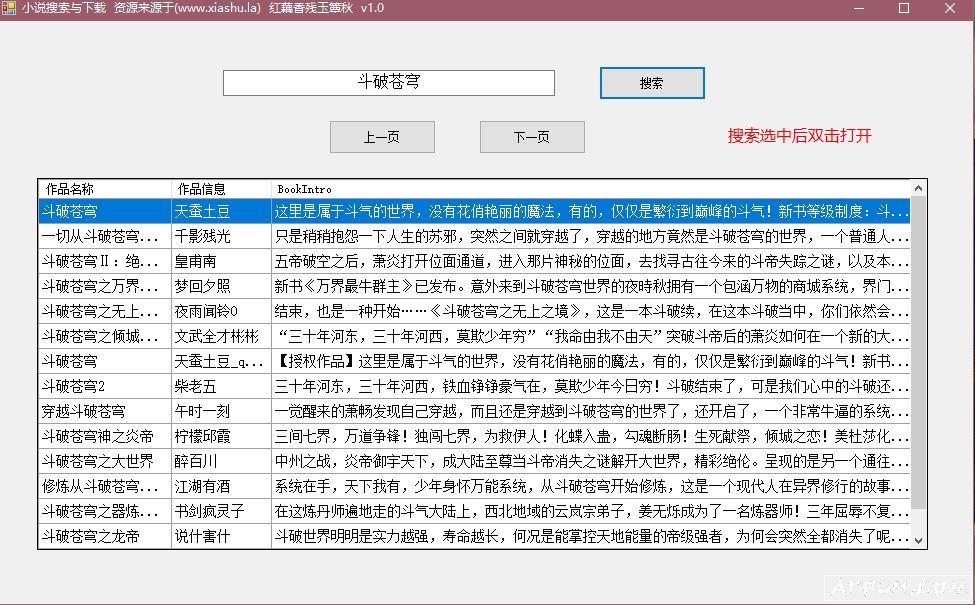This screenshot has width=975, height=605.
Task: Go to the next page with 下一页
Action: tap(532, 136)
